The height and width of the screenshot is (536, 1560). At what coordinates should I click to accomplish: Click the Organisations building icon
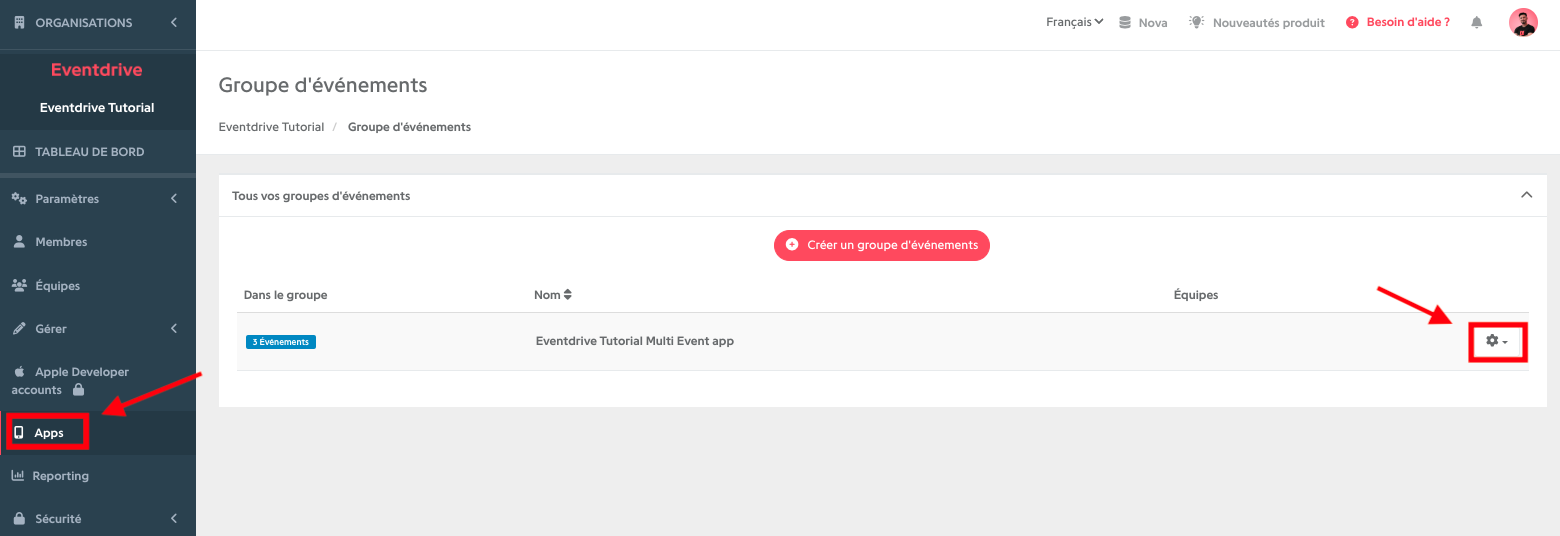coord(19,22)
